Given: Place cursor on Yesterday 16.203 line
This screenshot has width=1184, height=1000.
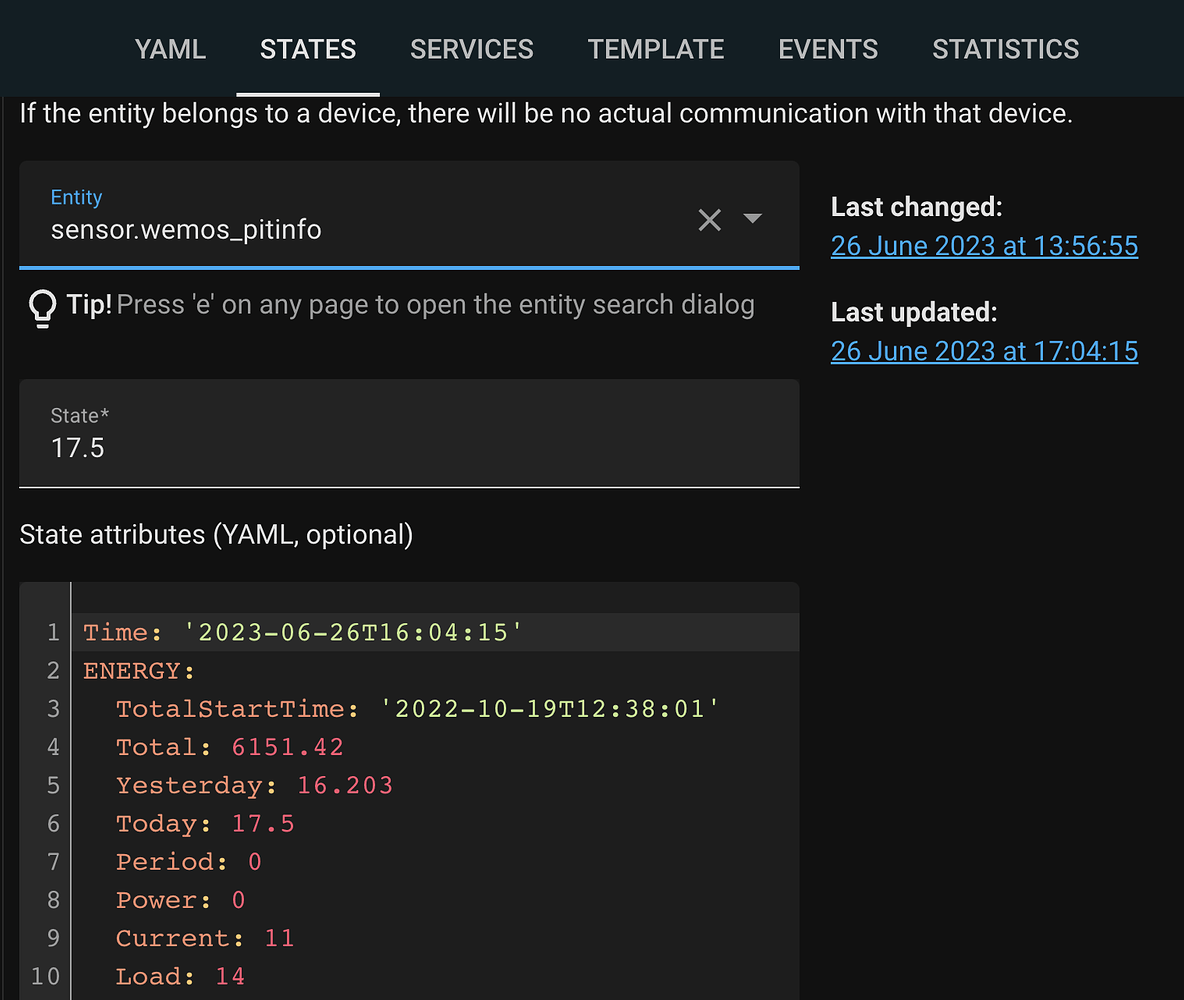Looking at the screenshot, I should point(254,786).
